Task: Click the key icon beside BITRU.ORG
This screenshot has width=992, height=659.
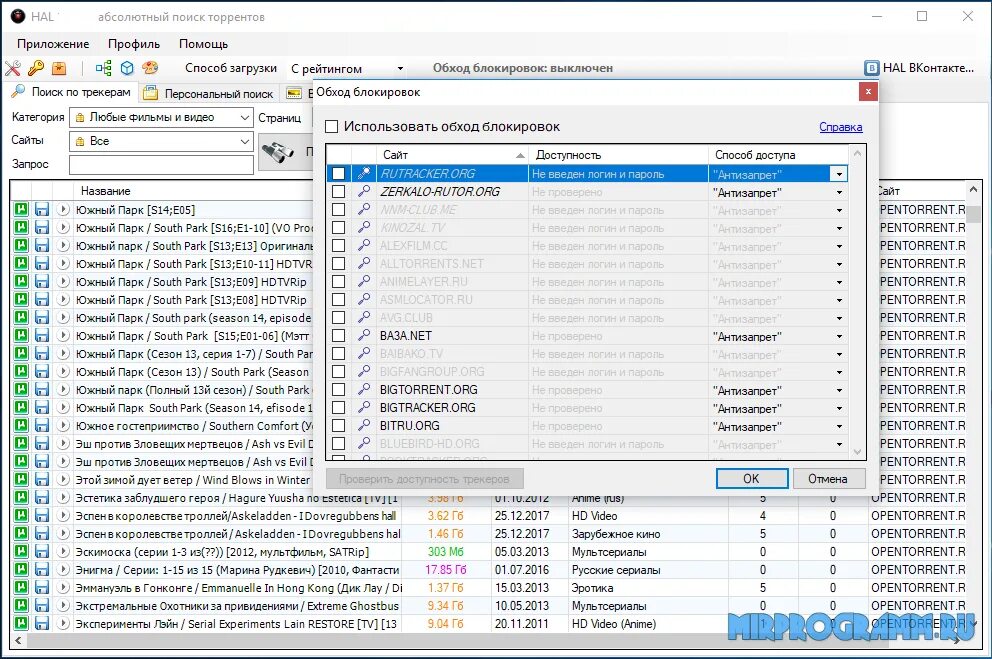Action: (364, 426)
